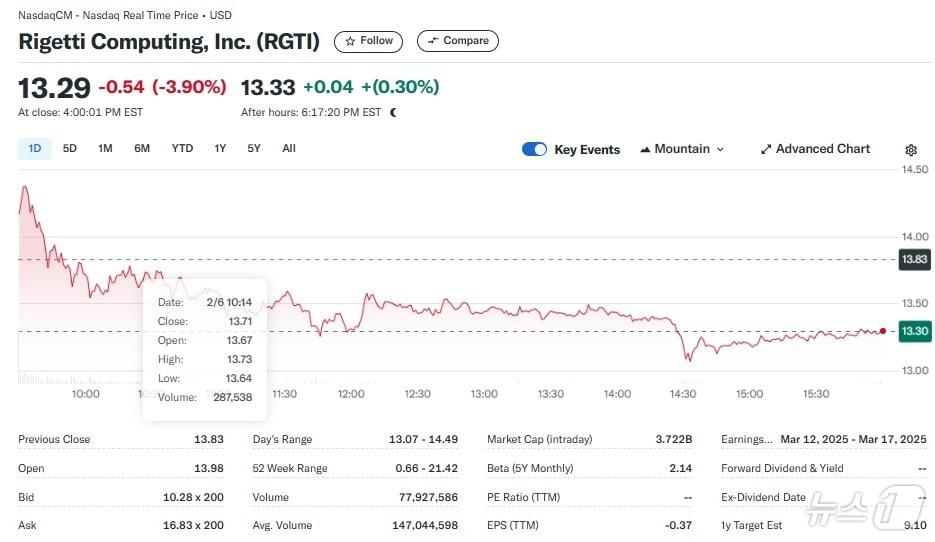Switch to 1Y chart range

[x=220, y=149]
